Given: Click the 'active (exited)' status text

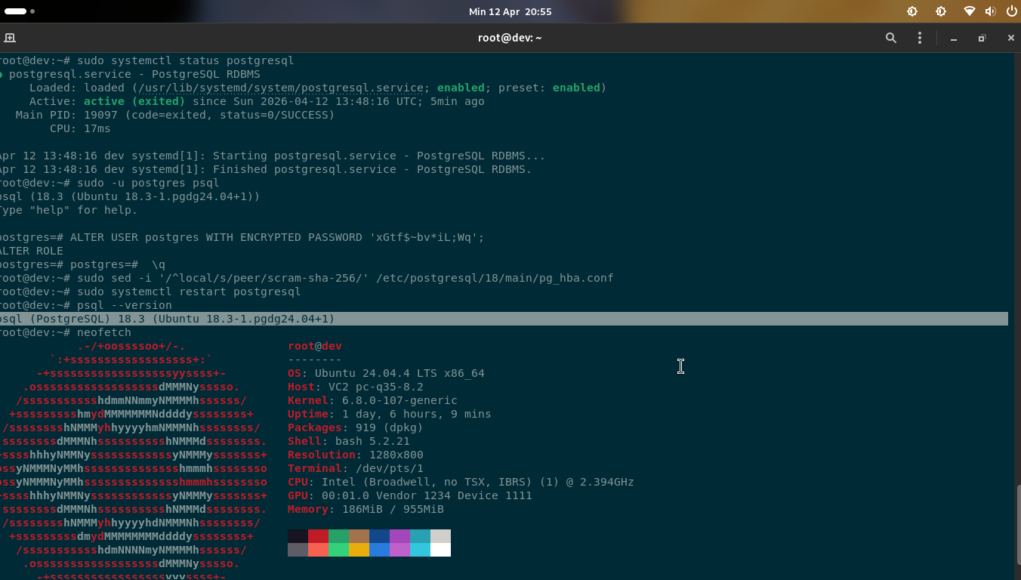Looking at the screenshot, I should click(x=134, y=102).
